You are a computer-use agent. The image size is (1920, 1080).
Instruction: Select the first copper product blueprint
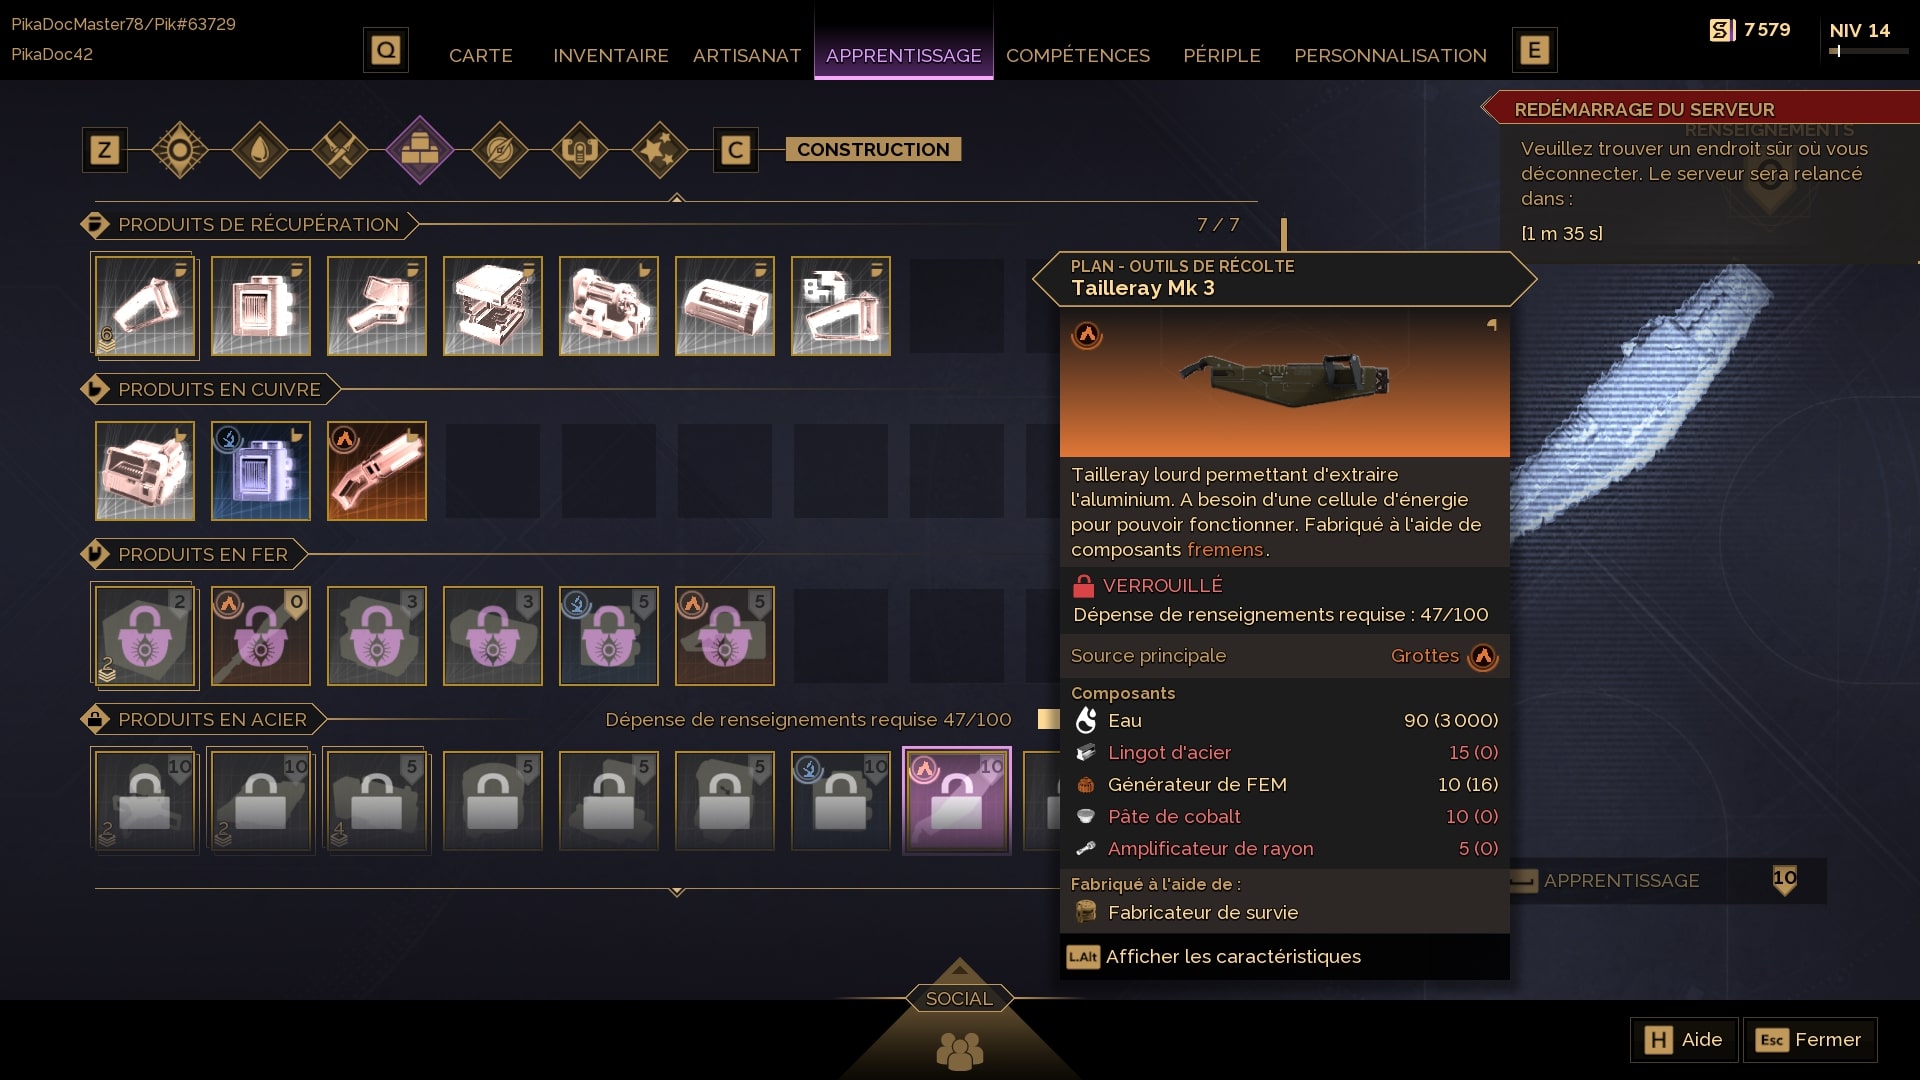145,471
